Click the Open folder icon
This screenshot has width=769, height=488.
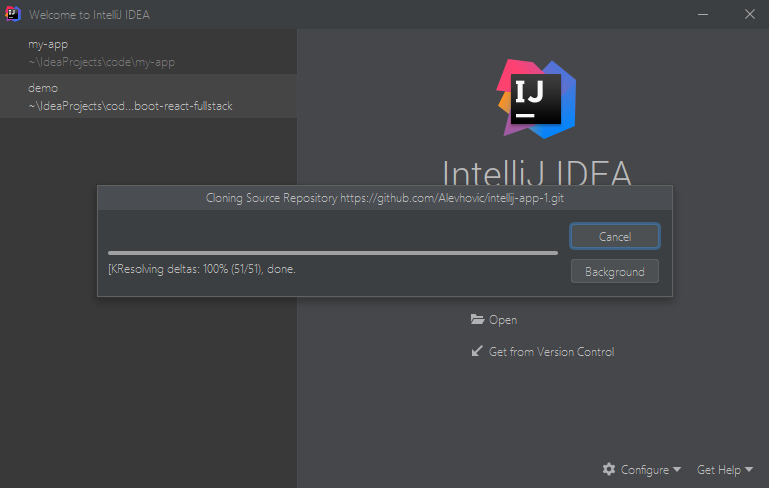tap(477, 319)
